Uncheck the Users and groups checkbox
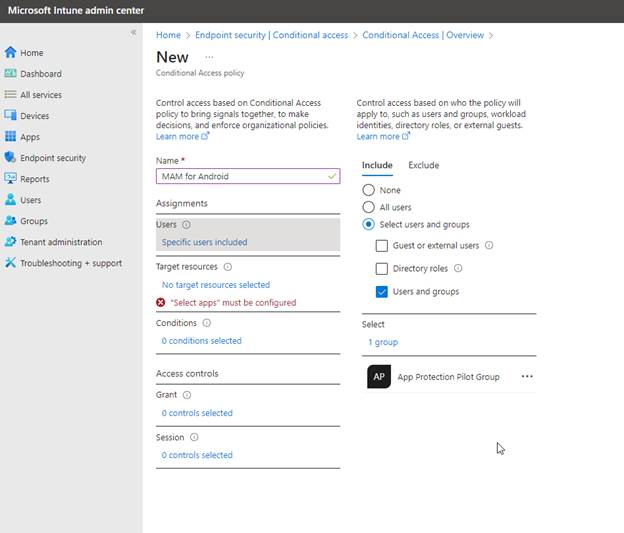This screenshot has width=624, height=533. click(x=382, y=292)
